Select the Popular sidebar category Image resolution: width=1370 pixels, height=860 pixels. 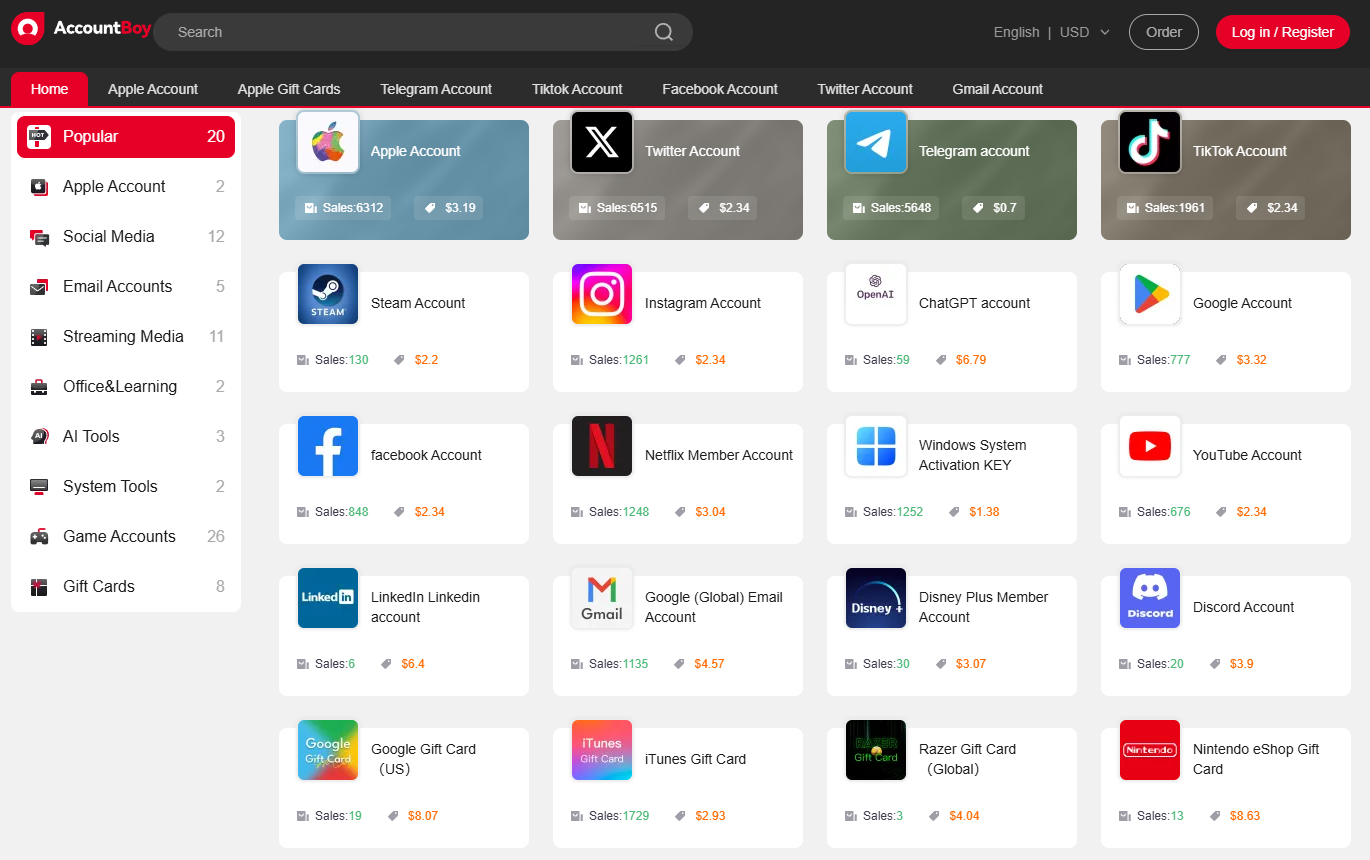(x=126, y=137)
